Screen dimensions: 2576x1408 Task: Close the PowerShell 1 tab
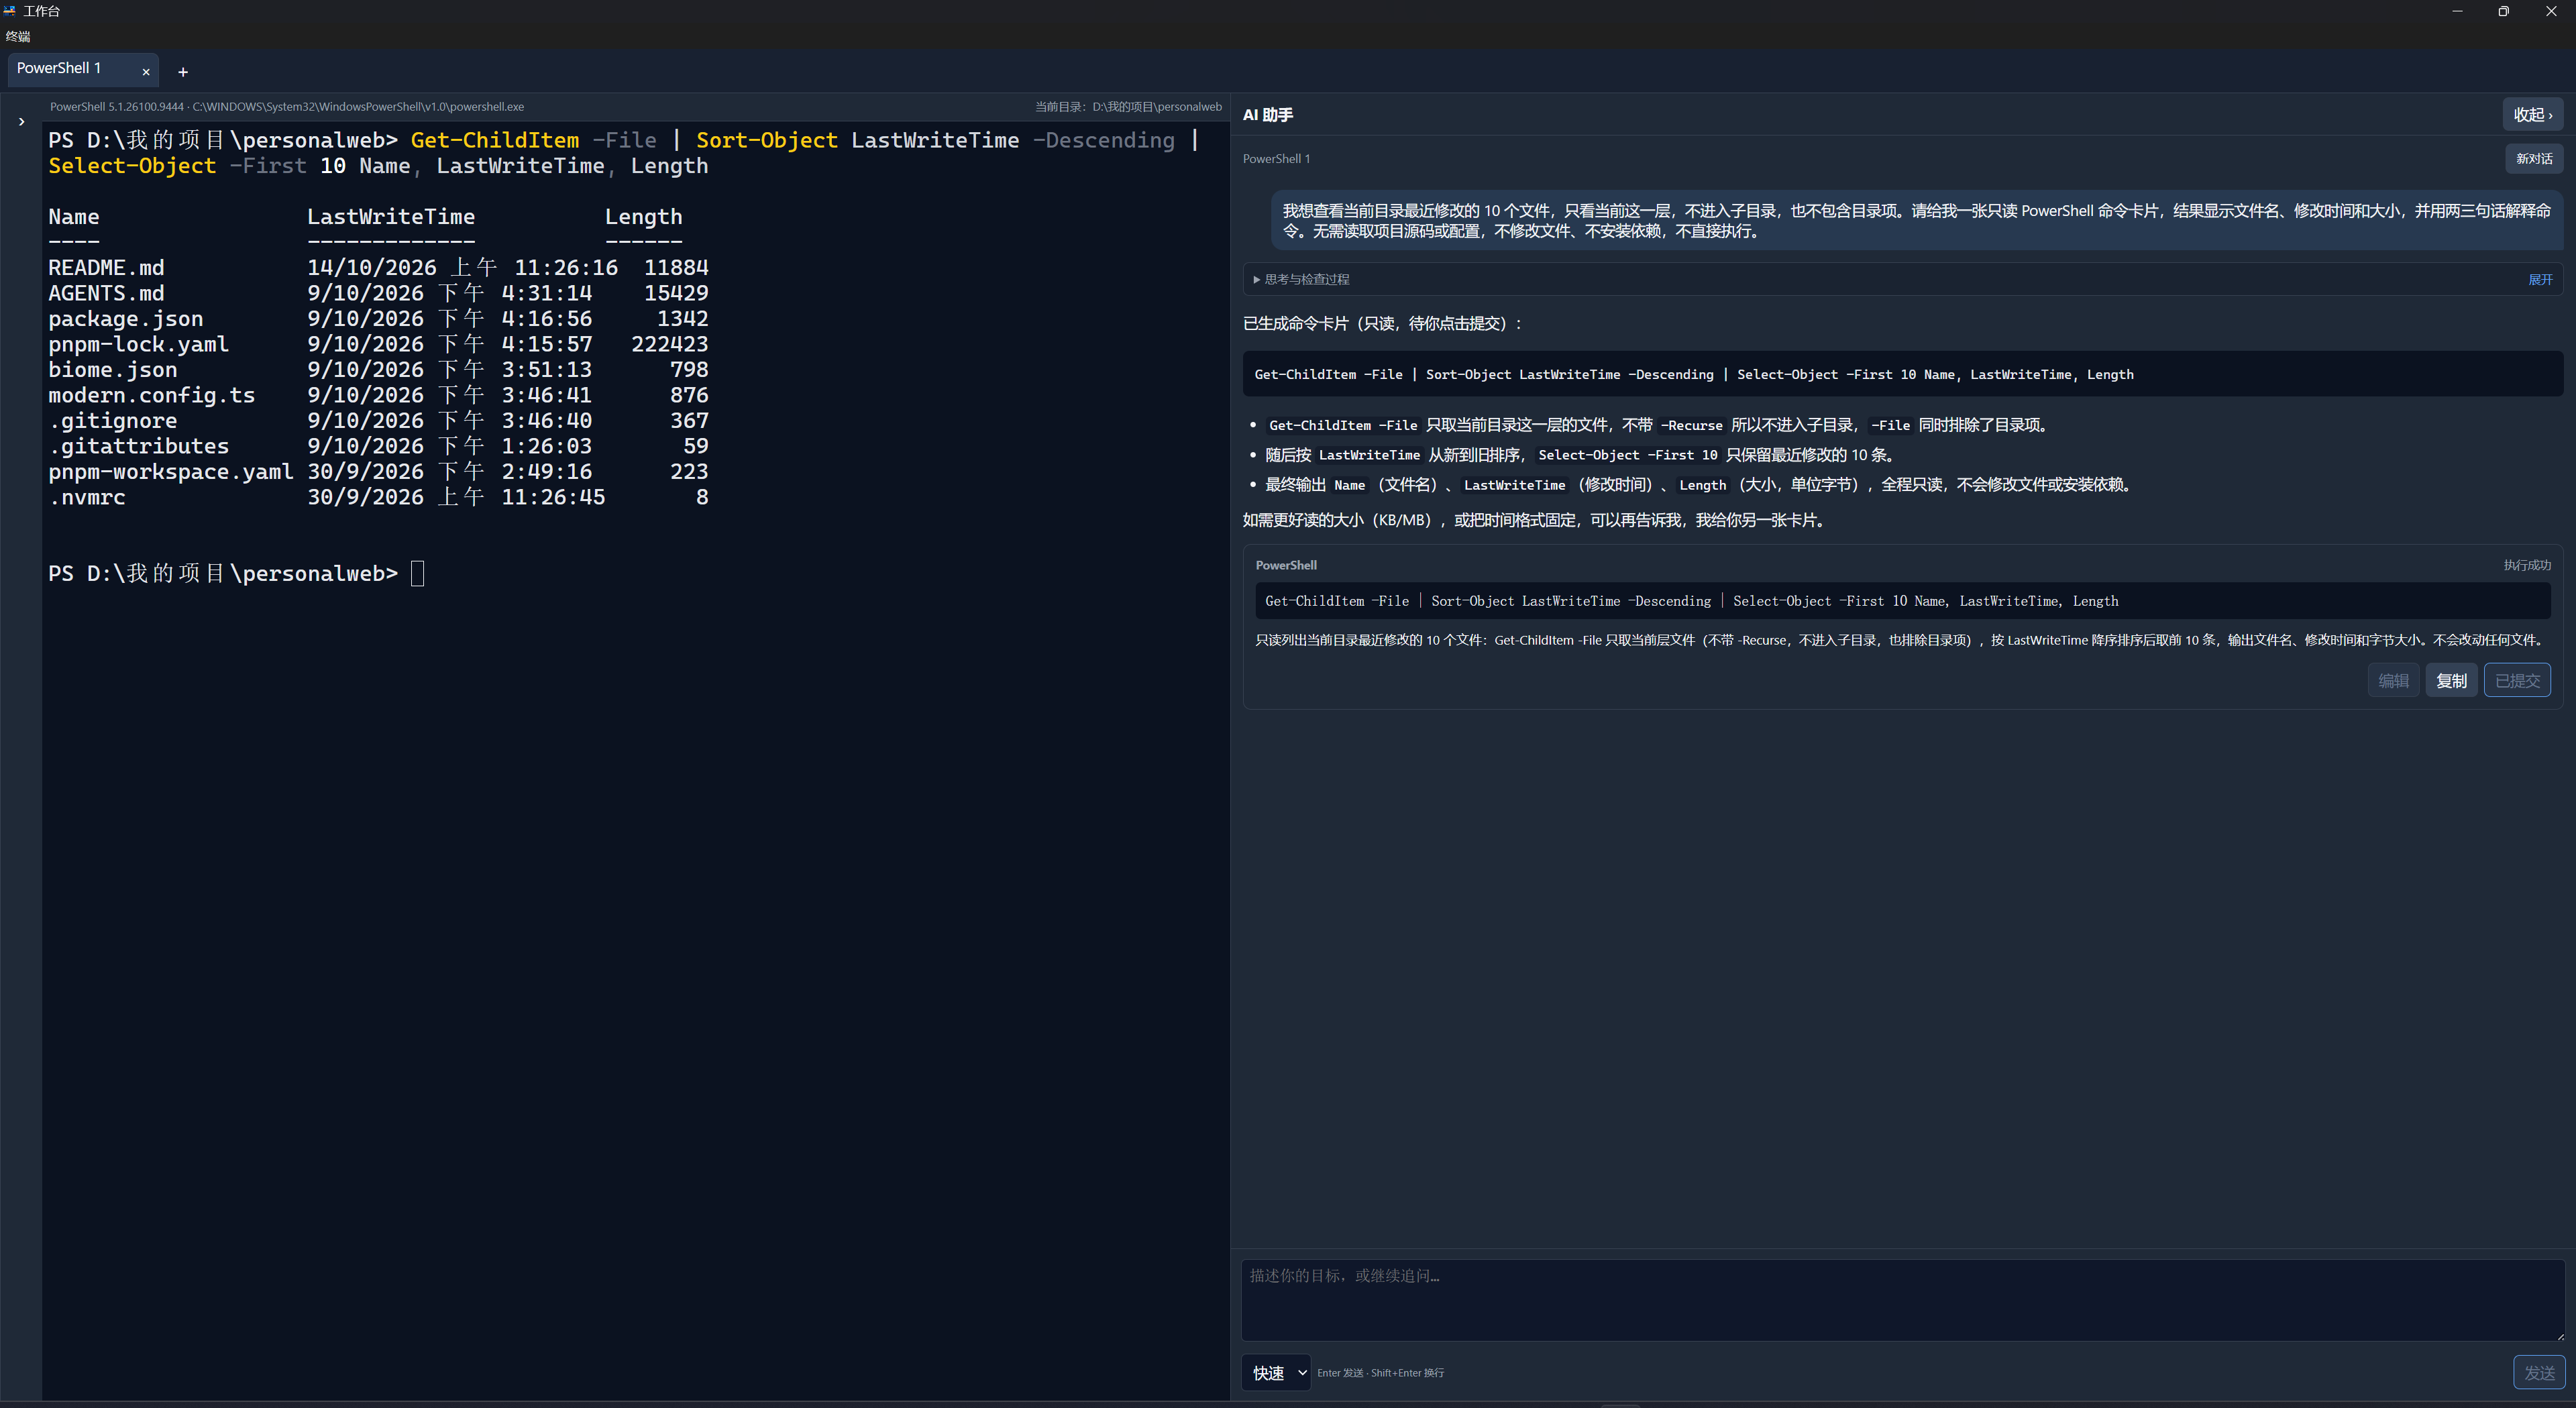pos(146,72)
